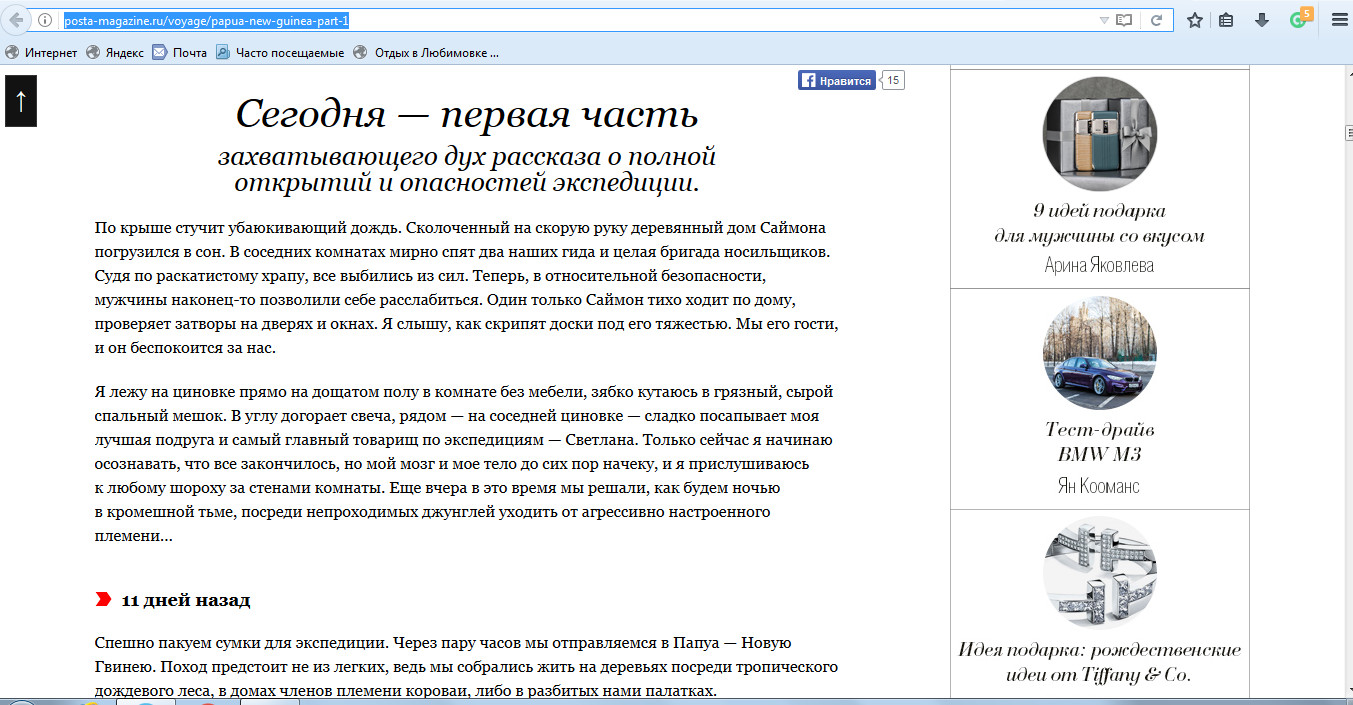Viewport: 1353px width, 705px height.
Task: Click the subheading 11 дней назад
Action: (186, 601)
